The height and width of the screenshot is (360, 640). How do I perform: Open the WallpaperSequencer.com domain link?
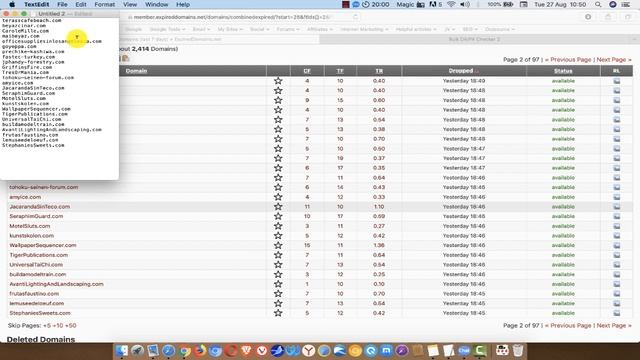(43, 245)
